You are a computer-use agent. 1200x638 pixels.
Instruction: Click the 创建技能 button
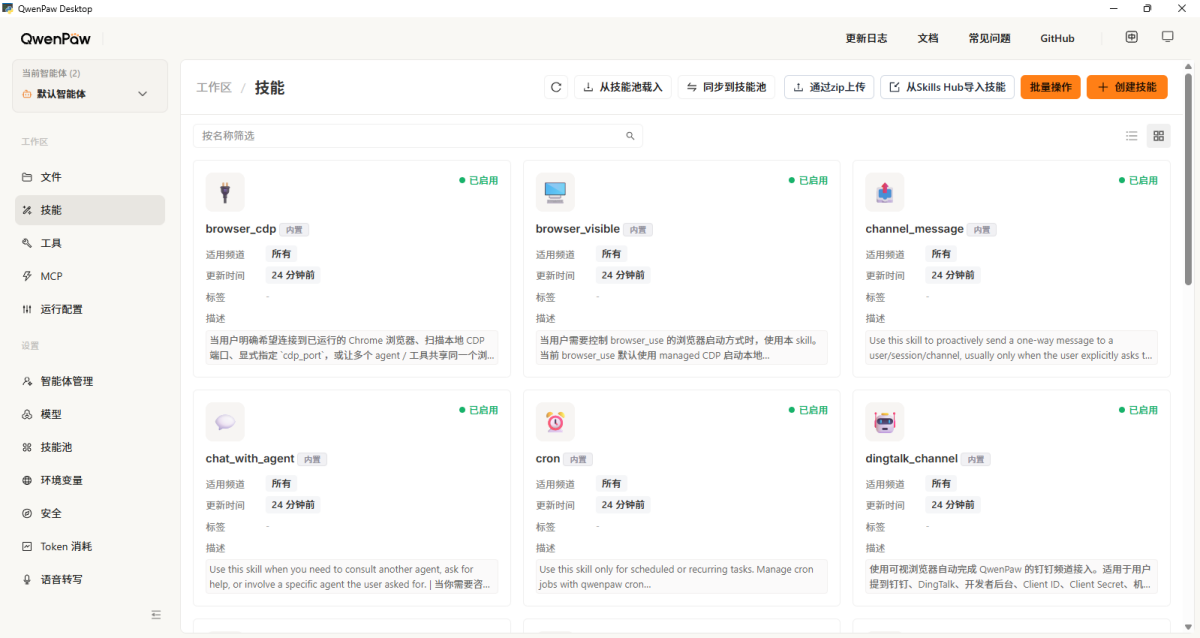coord(1127,87)
